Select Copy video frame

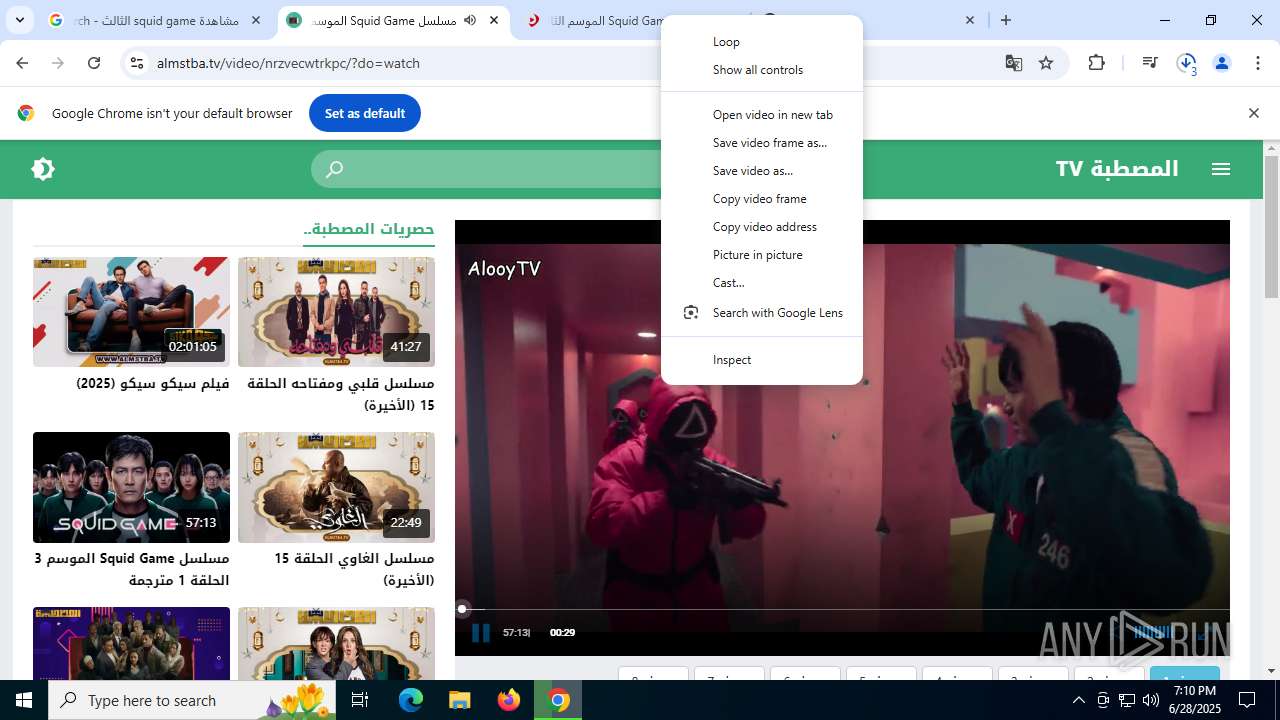tap(762, 199)
